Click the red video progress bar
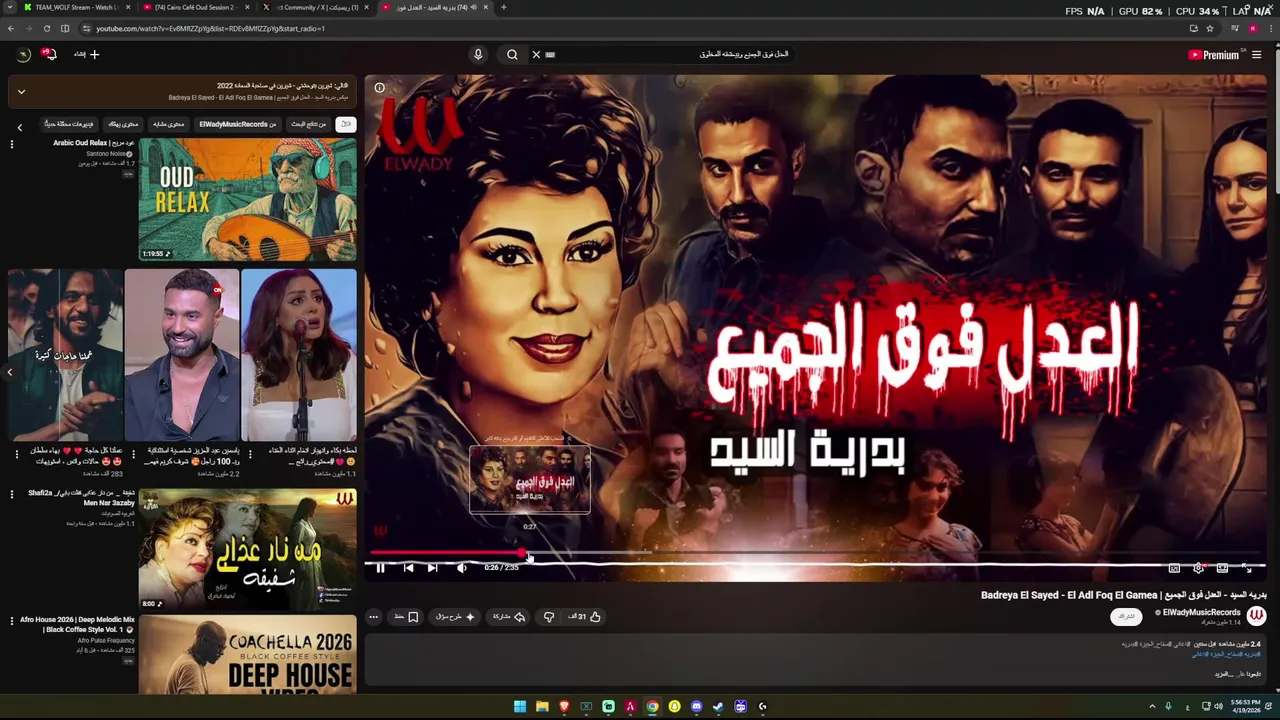 coord(446,552)
